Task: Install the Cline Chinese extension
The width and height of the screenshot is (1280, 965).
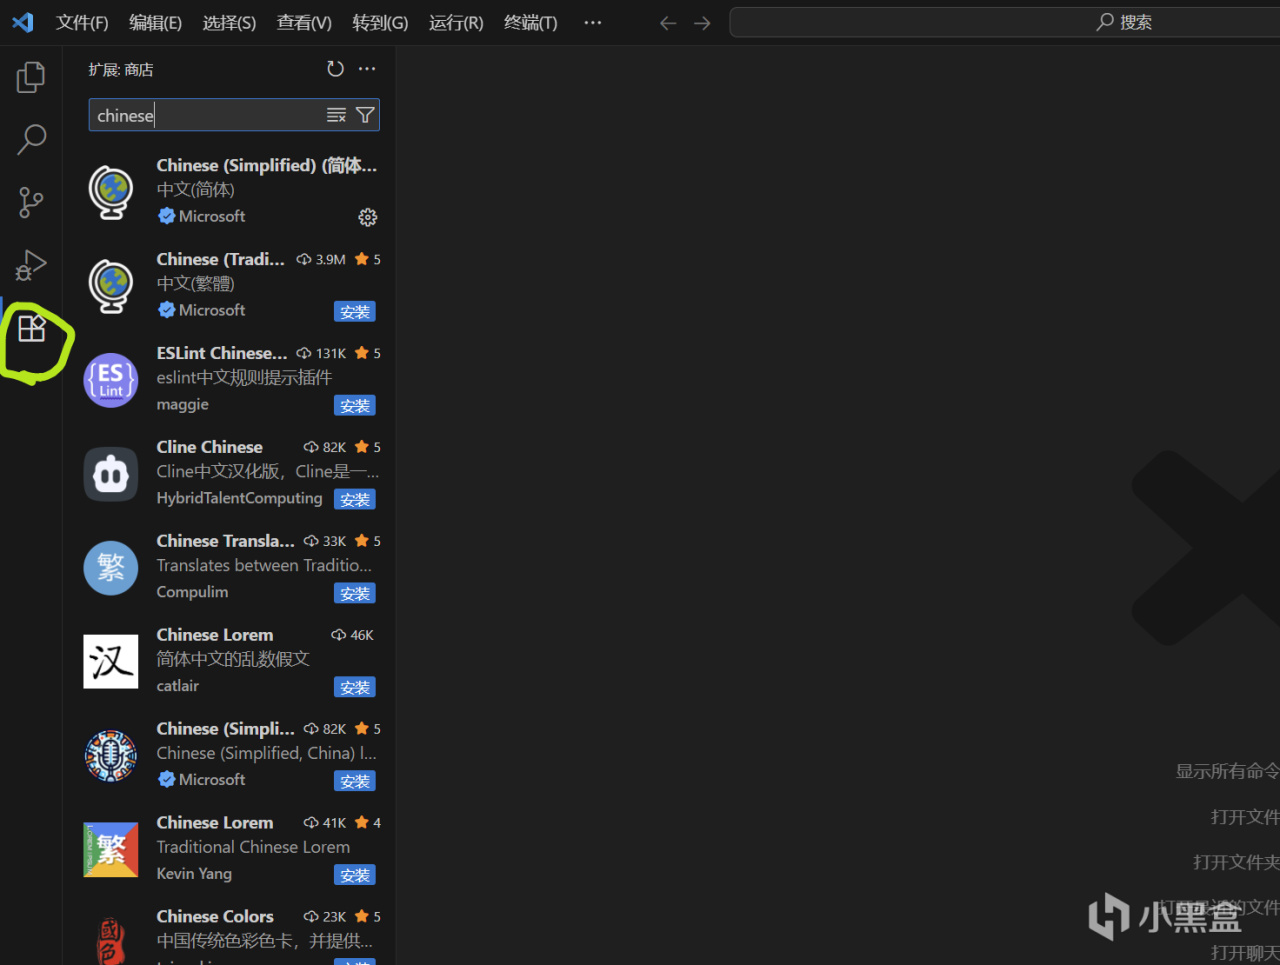Action: tap(355, 500)
